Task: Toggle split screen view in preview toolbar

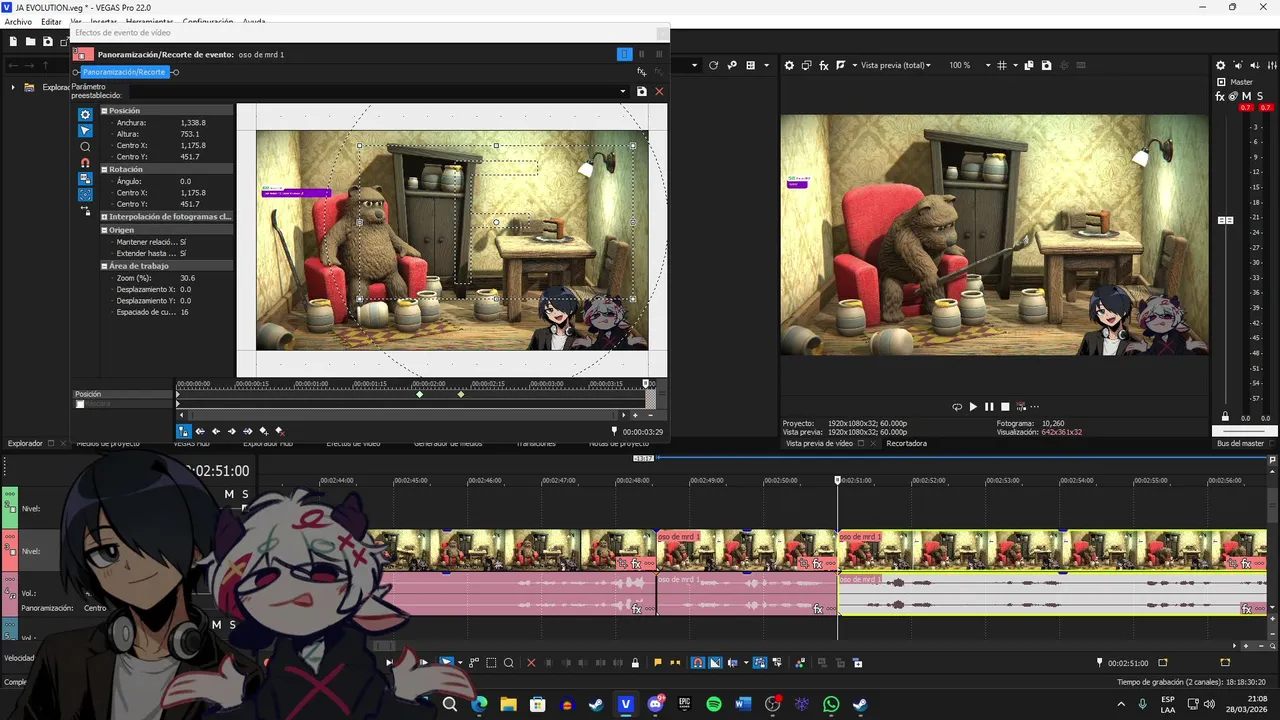Action: click(840, 65)
